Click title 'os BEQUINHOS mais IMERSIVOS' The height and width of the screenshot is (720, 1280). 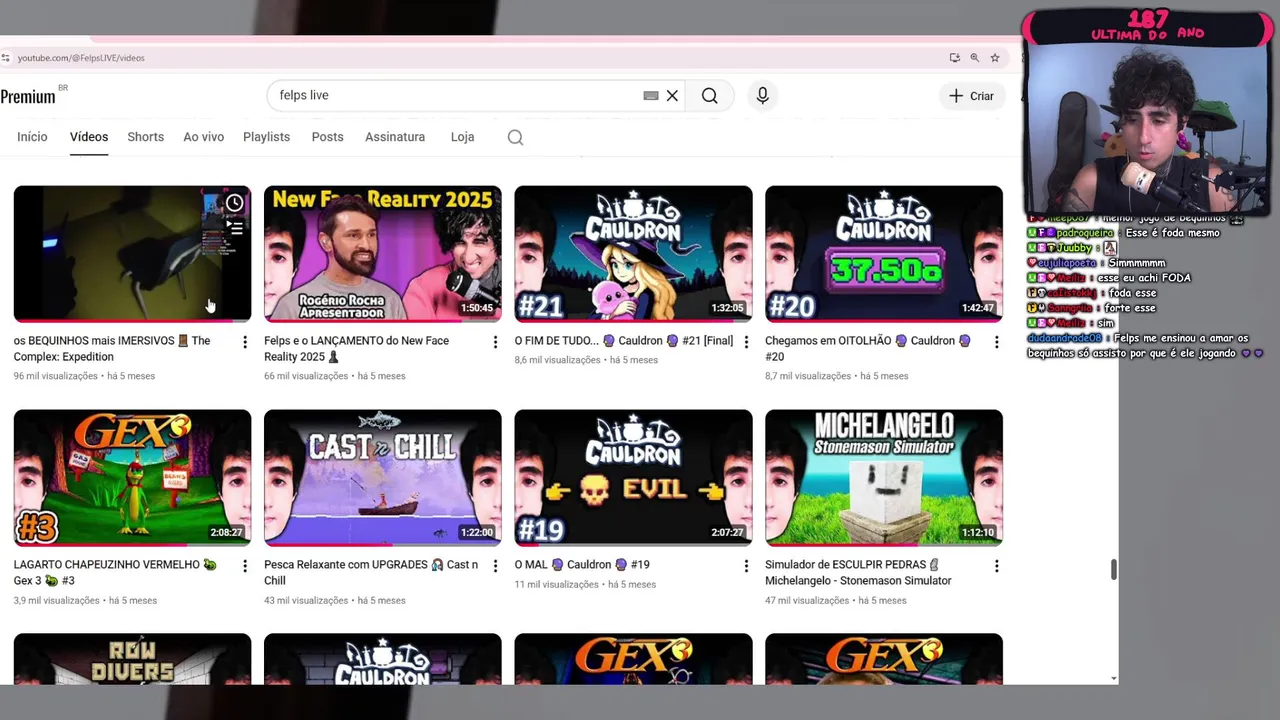(112, 349)
